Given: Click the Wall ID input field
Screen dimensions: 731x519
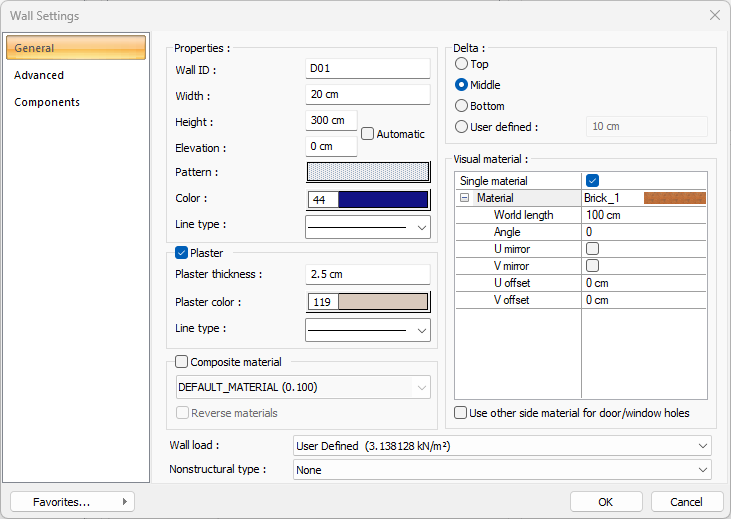Looking at the screenshot, I should point(367,69).
